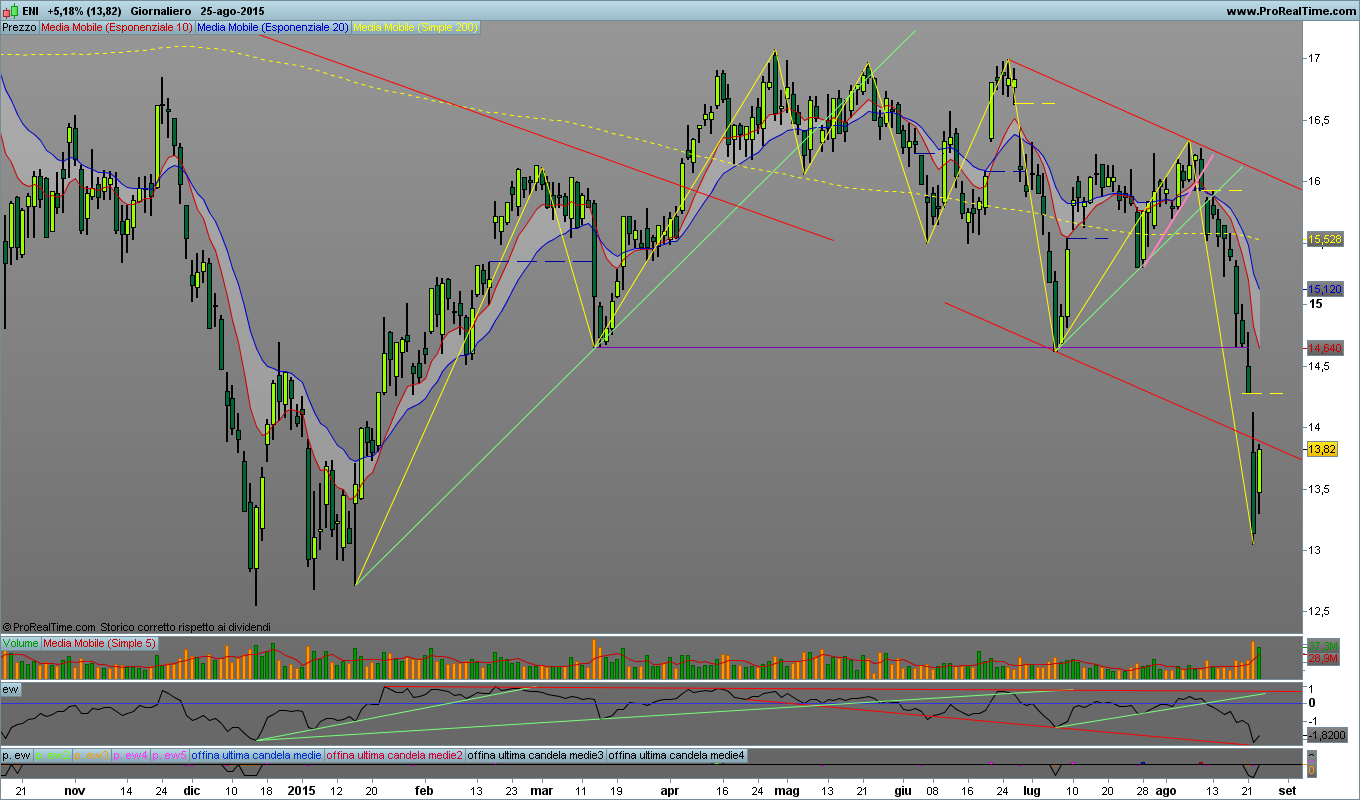1360x800 pixels.
Task: Click the 'p. ew5' magenta label
Action: [x=169, y=755]
